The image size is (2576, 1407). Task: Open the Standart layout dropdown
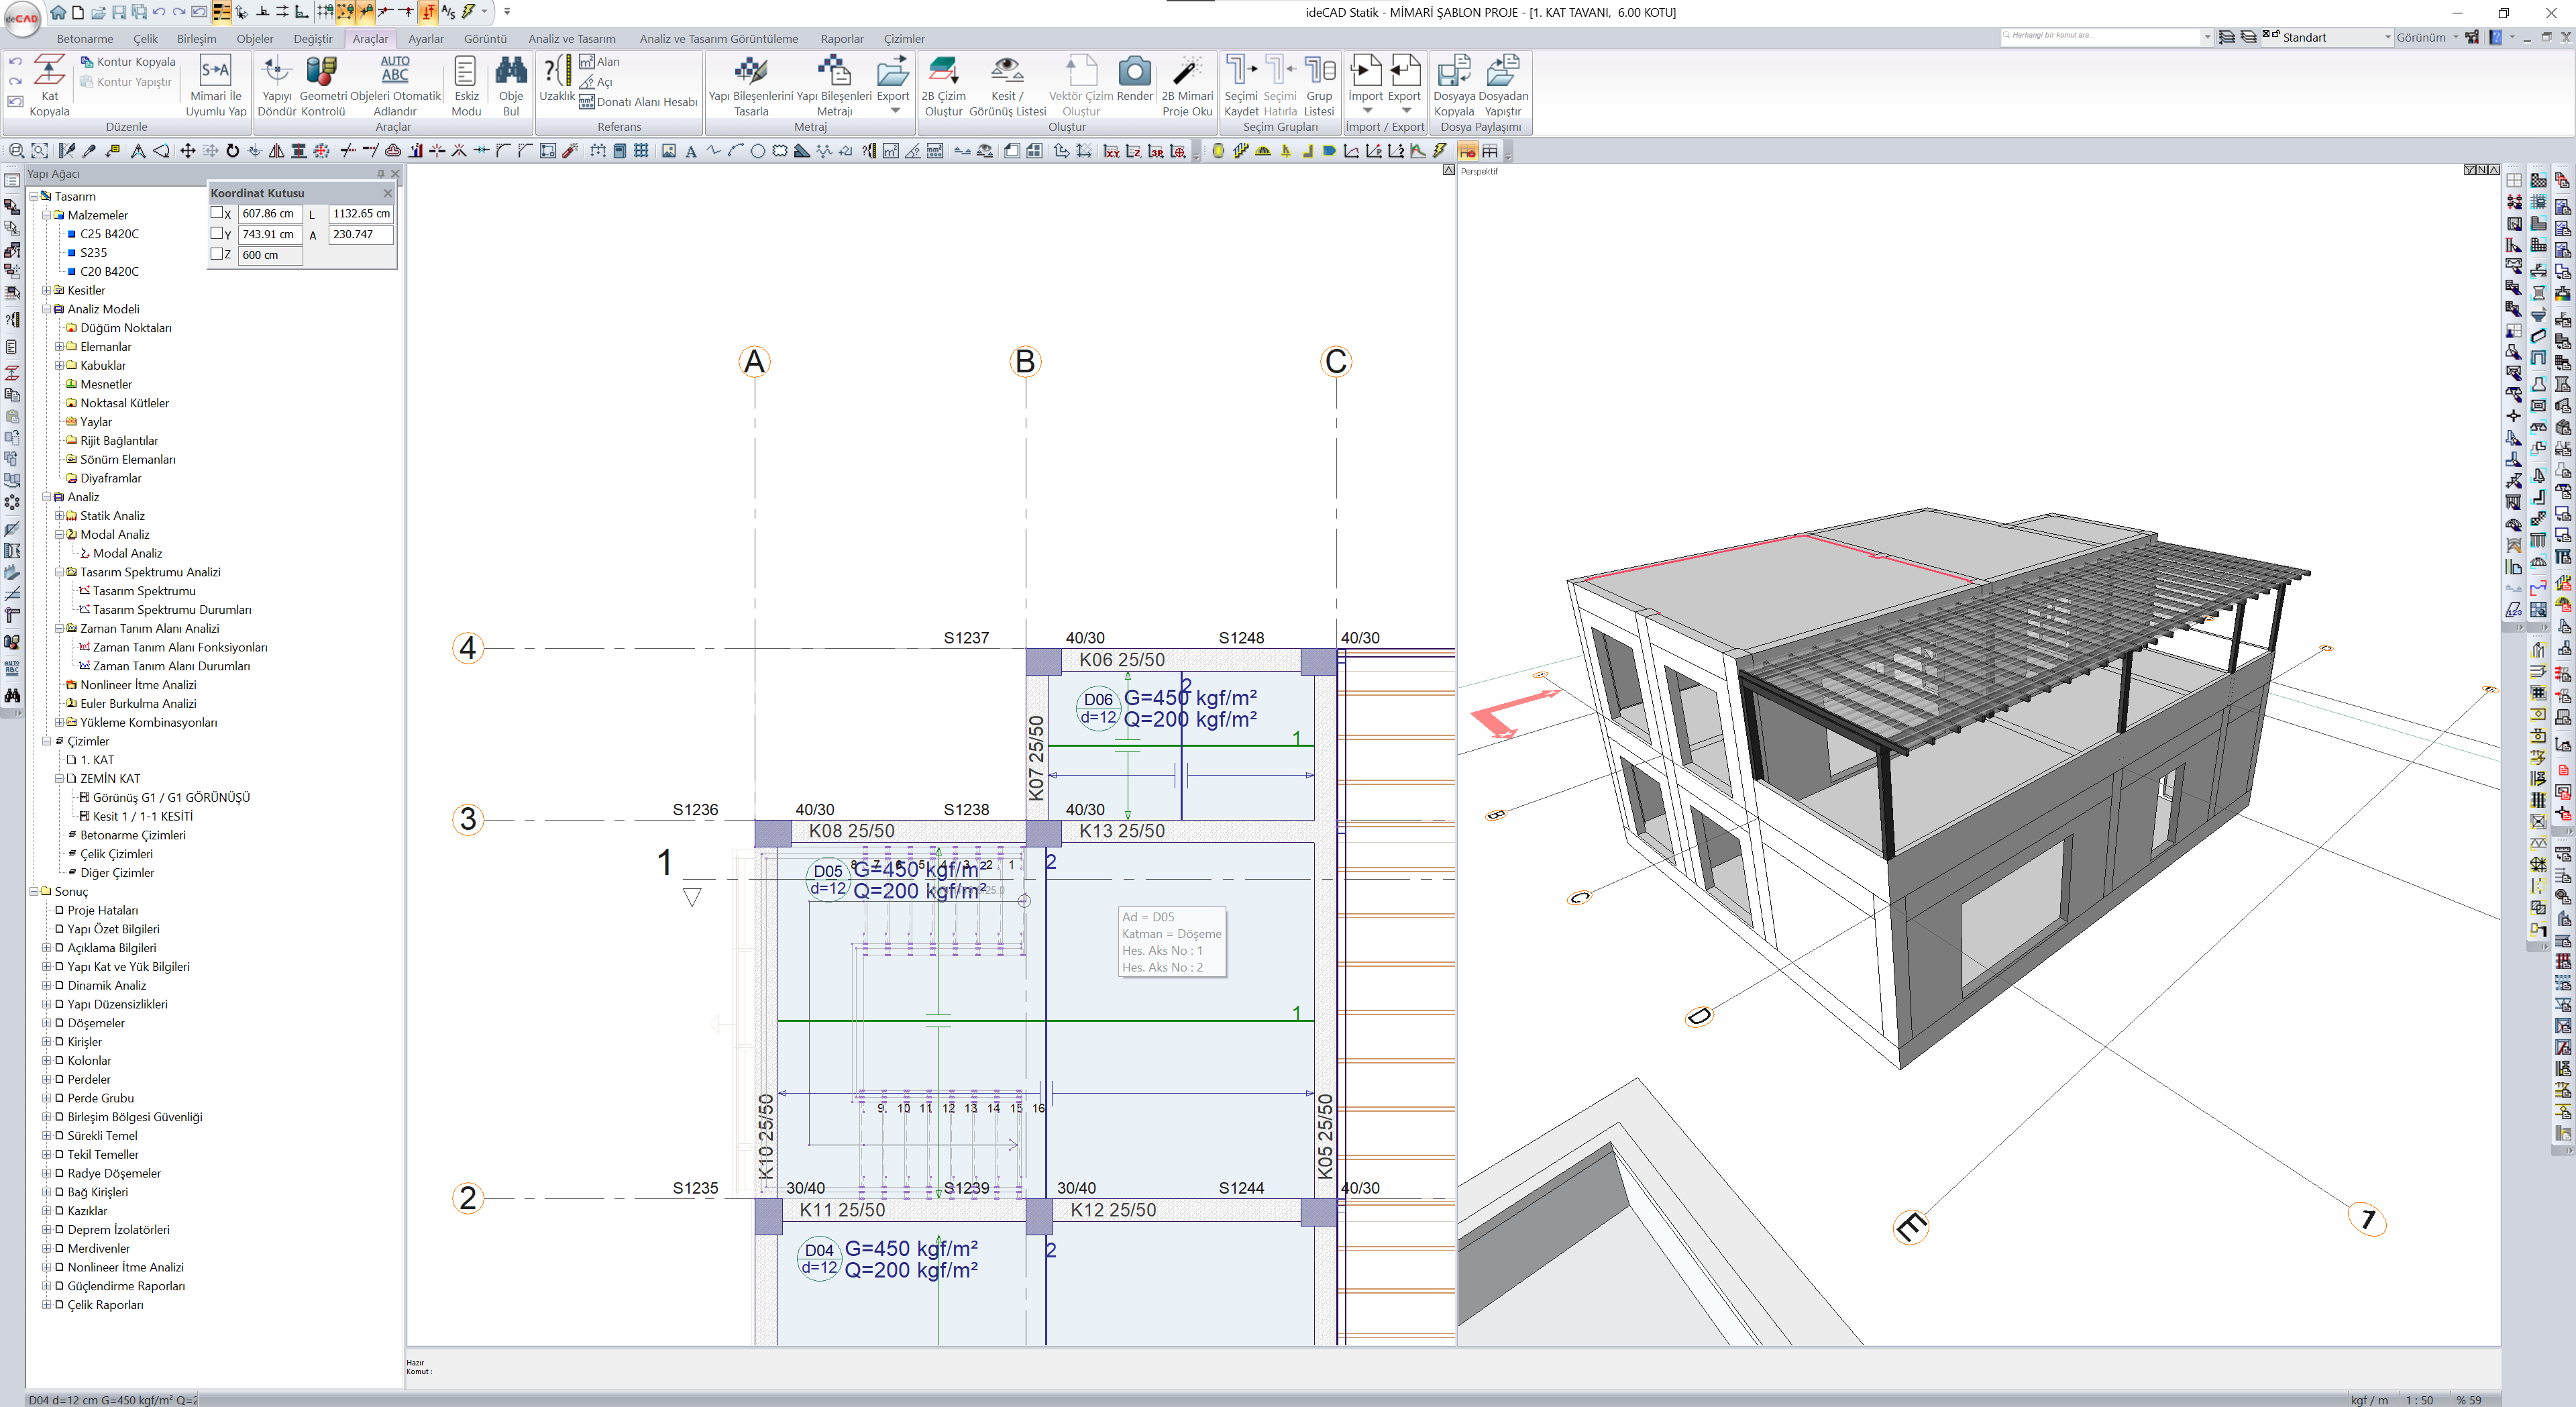tap(2388, 38)
